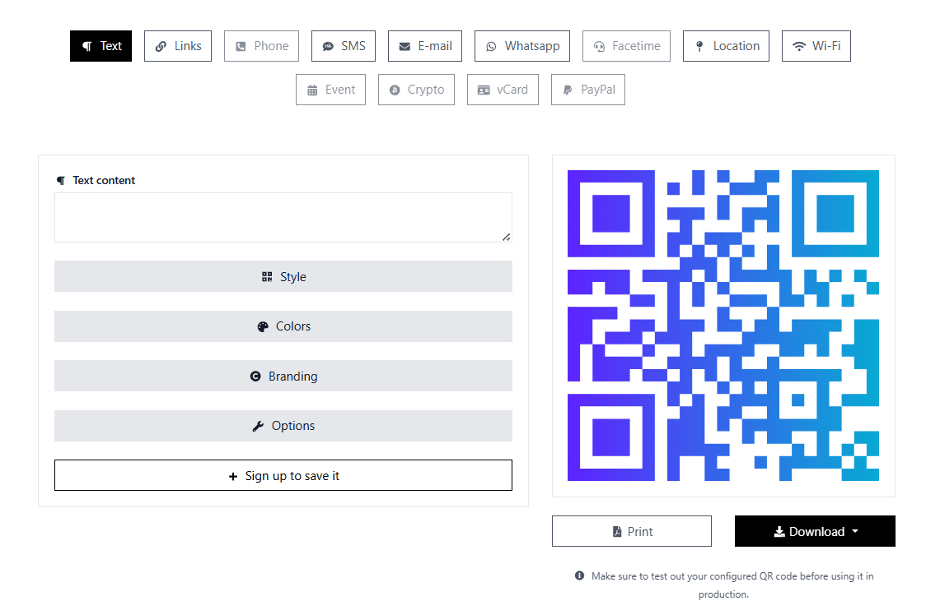Open the PayPal QR type tab
Image resolution: width=941 pixels, height=610 pixels.
point(588,89)
